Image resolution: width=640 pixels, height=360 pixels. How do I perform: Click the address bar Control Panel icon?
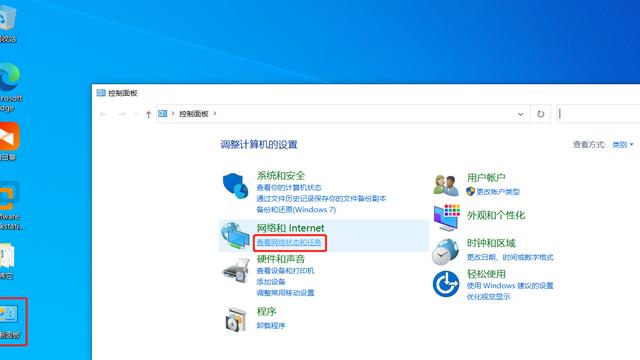click(x=162, y=113)
